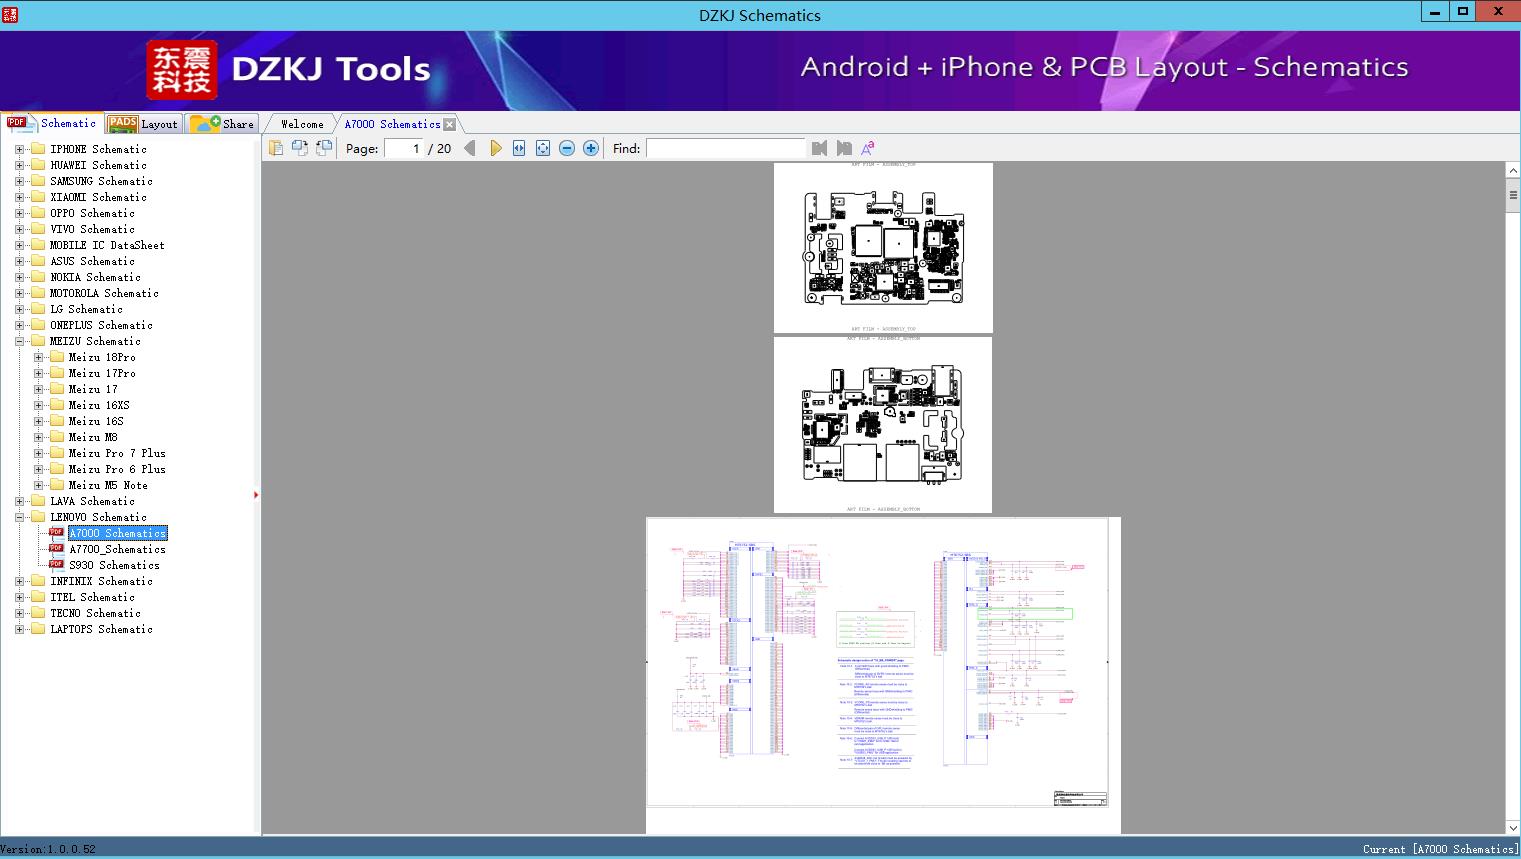This screenshot has height=859, width=1521.
Task: Expand the MOBILE IC DataSheet node
Action: [19, 245]
